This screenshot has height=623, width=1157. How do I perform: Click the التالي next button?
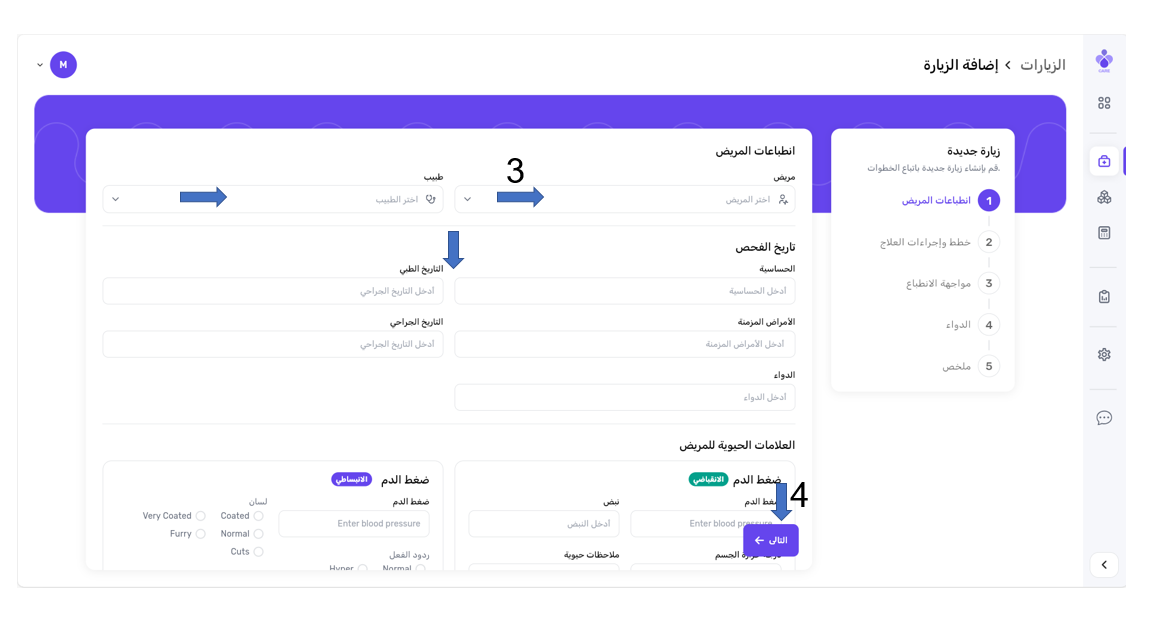pyautogui.click(x=770, y=540)
